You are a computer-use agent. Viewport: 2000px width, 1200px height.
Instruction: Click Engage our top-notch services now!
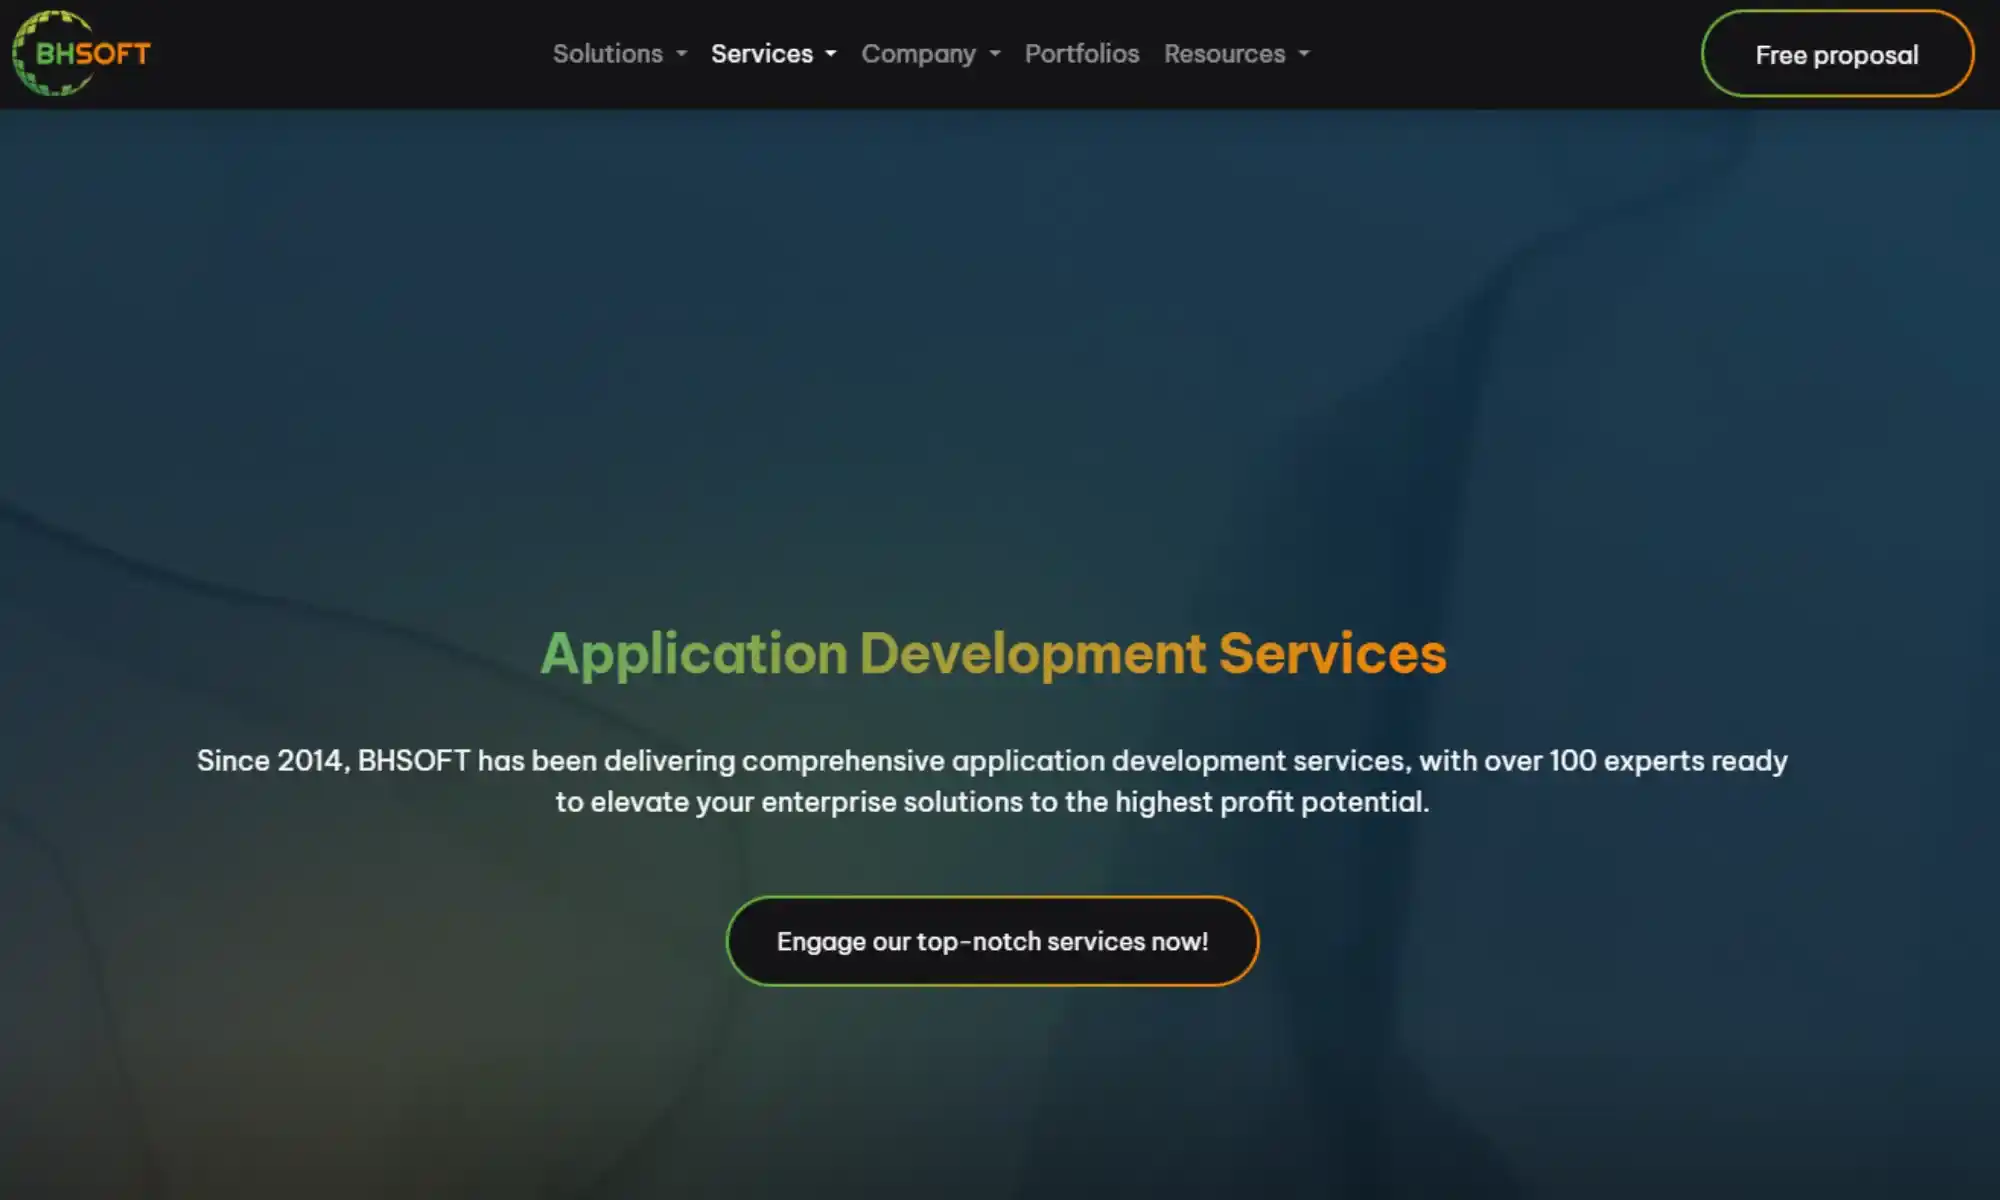point(992,941)
